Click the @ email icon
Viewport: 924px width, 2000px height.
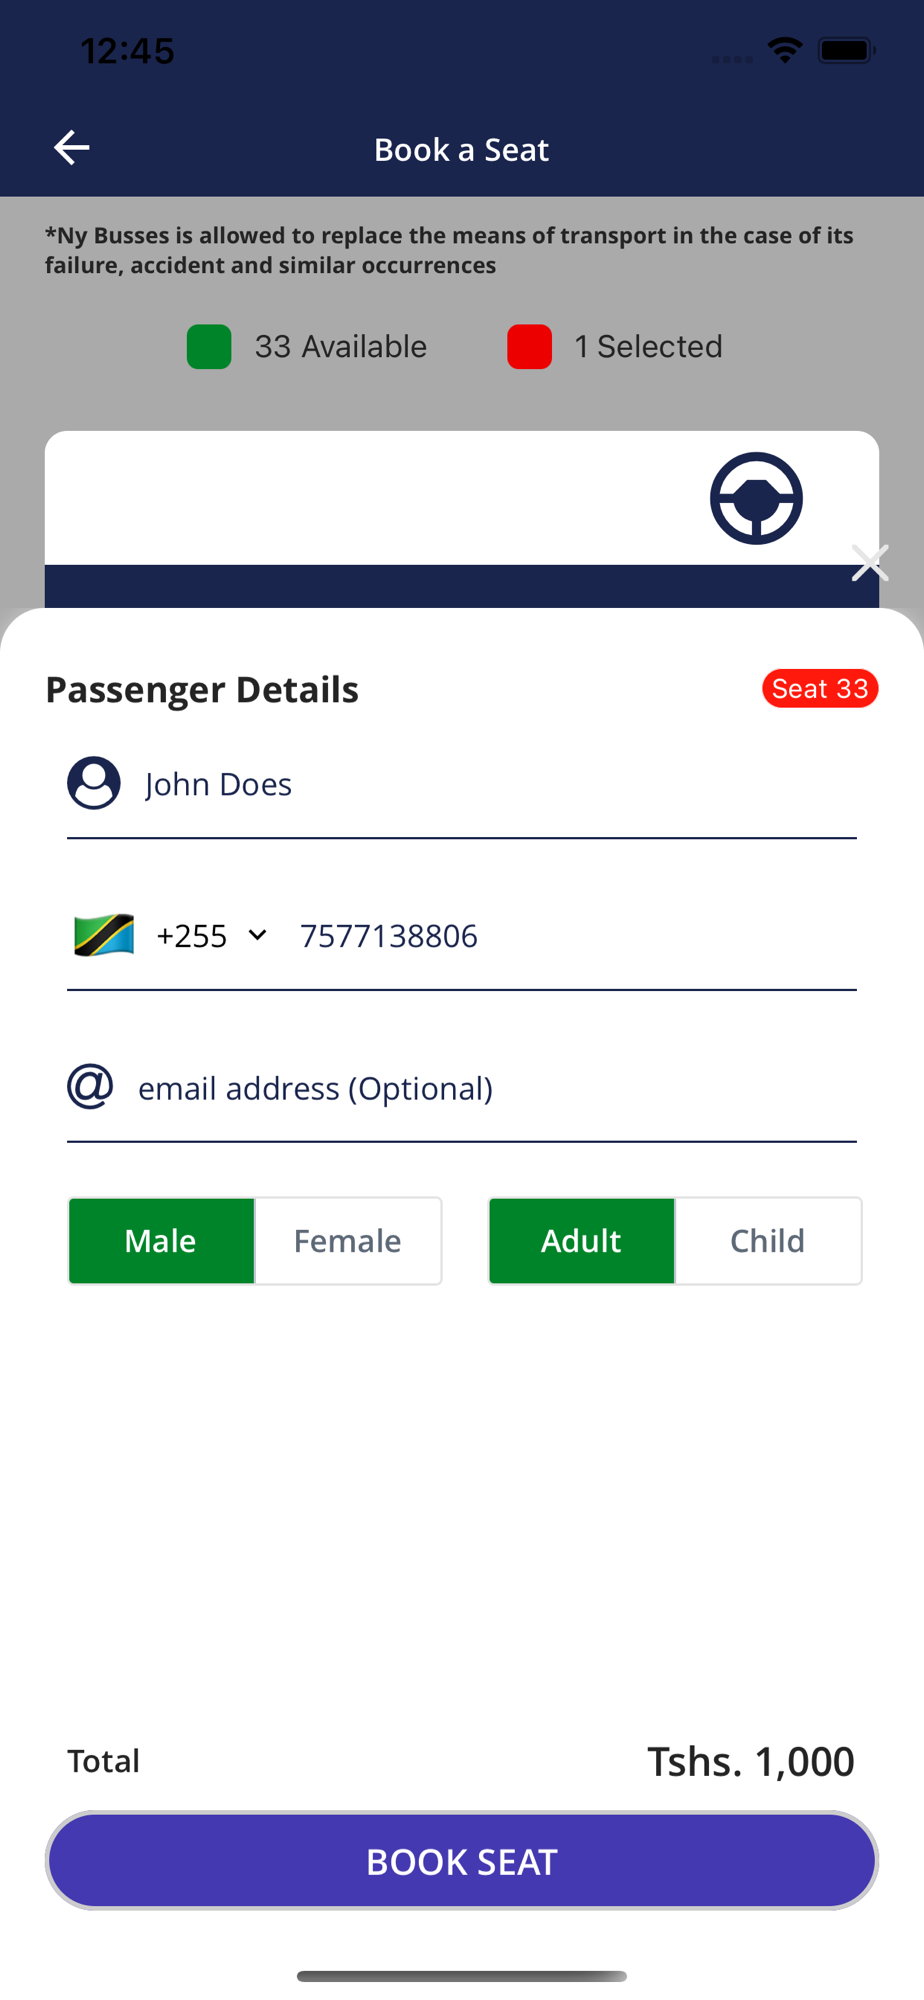coord(90,1087)
